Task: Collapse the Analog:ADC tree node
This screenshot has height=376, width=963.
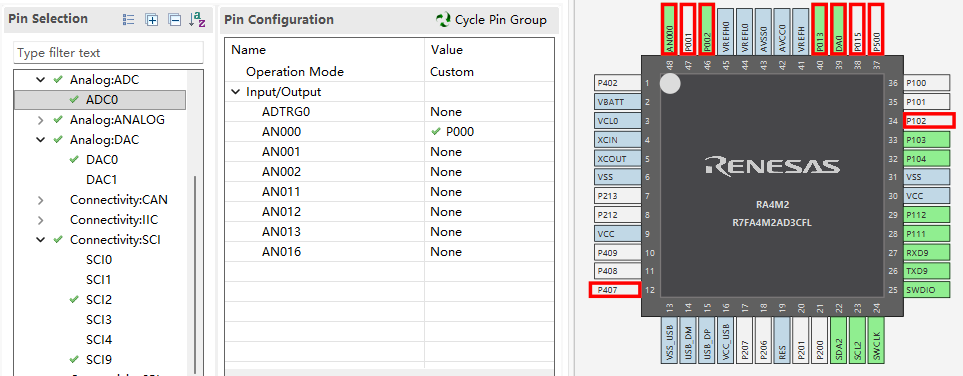Action: point(41,80)
